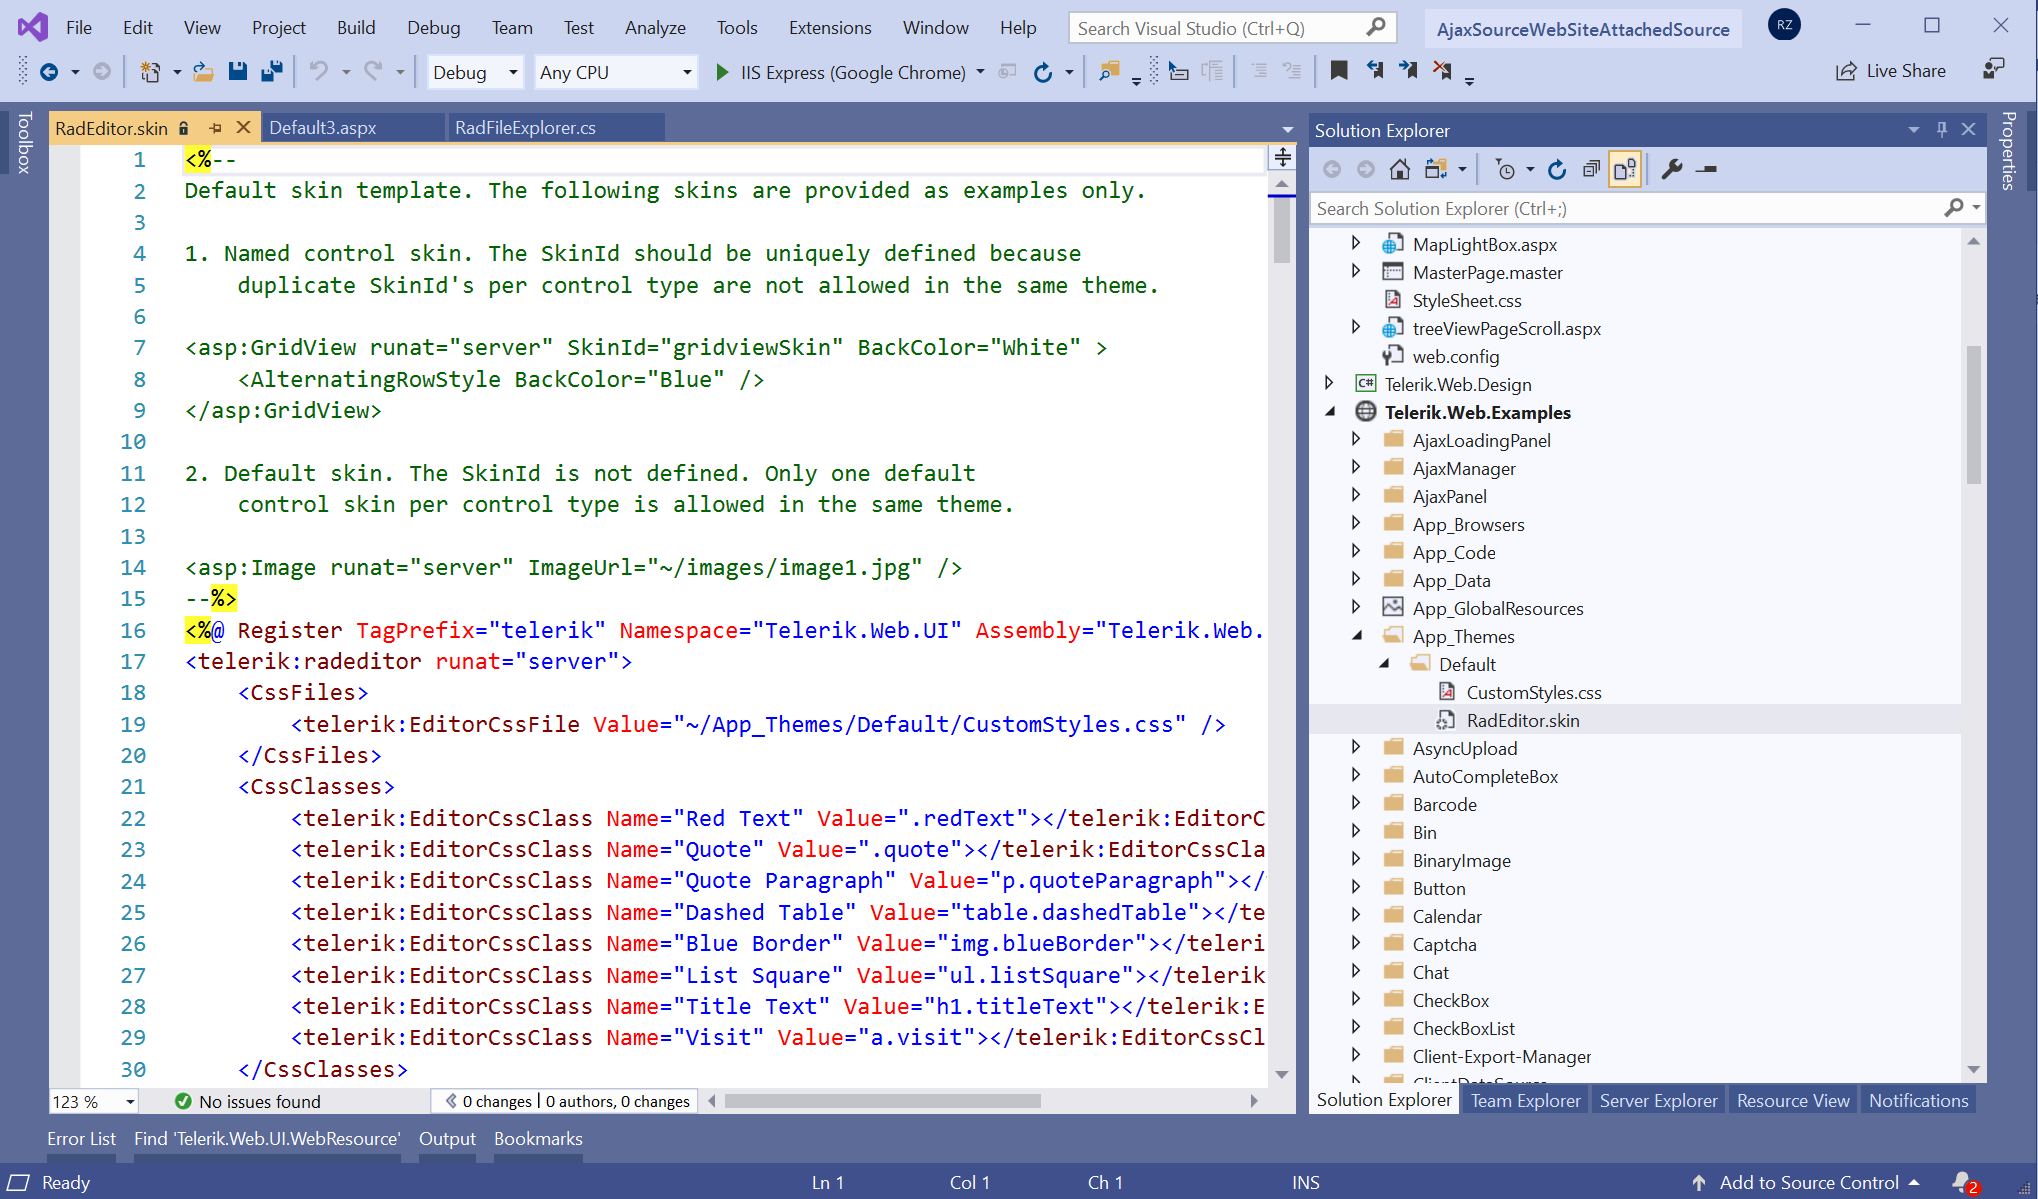Start IIS Express with the green play icon
2038x1199 pixels.
pos(722,72)
